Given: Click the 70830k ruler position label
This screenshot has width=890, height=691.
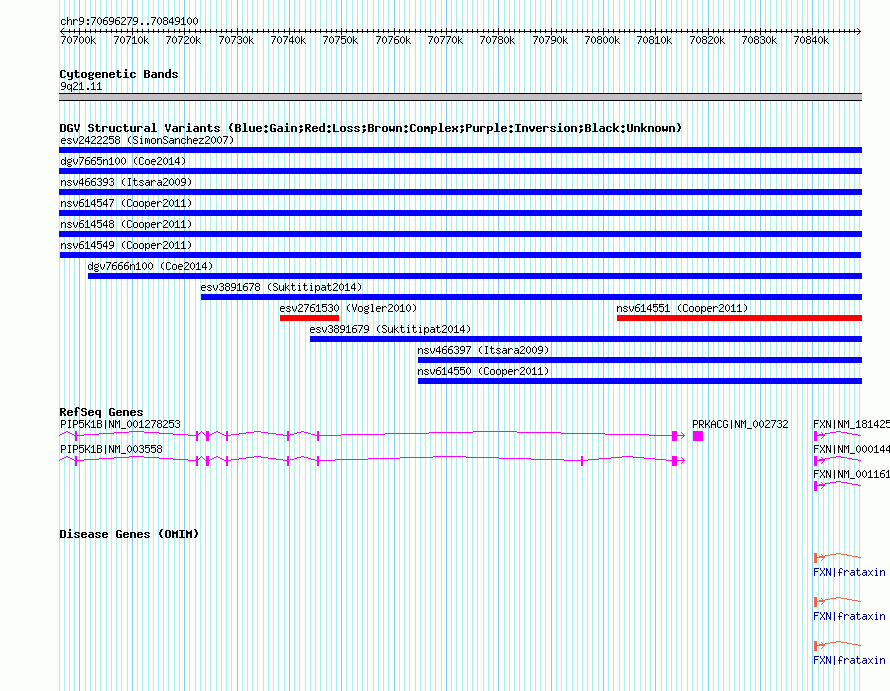Looking at the screenshot, I should coord(759,40).
